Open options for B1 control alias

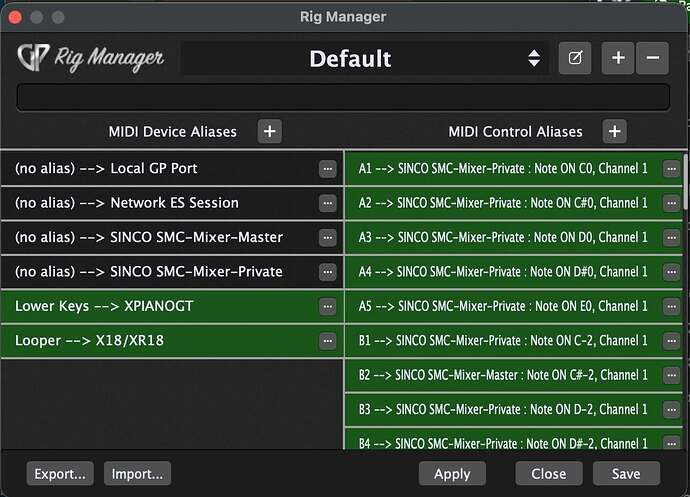coord(672,340)
